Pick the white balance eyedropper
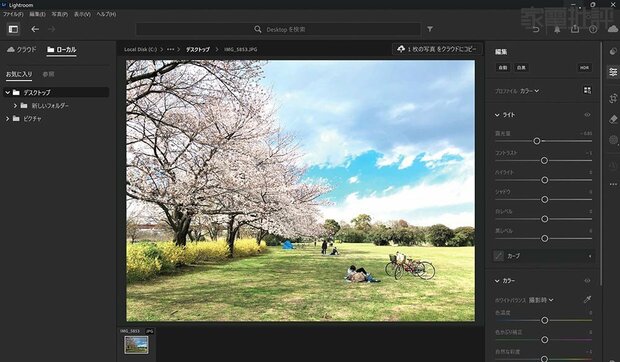The width and height of the screenshot is (620, 362). tap(587, 300)
